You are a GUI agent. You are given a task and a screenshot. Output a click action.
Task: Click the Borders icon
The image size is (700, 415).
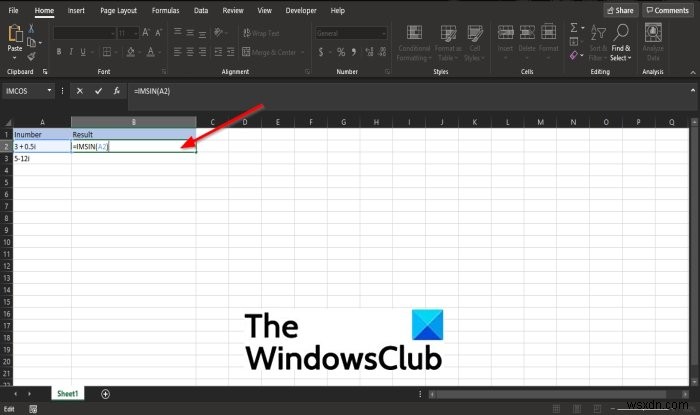107,52
